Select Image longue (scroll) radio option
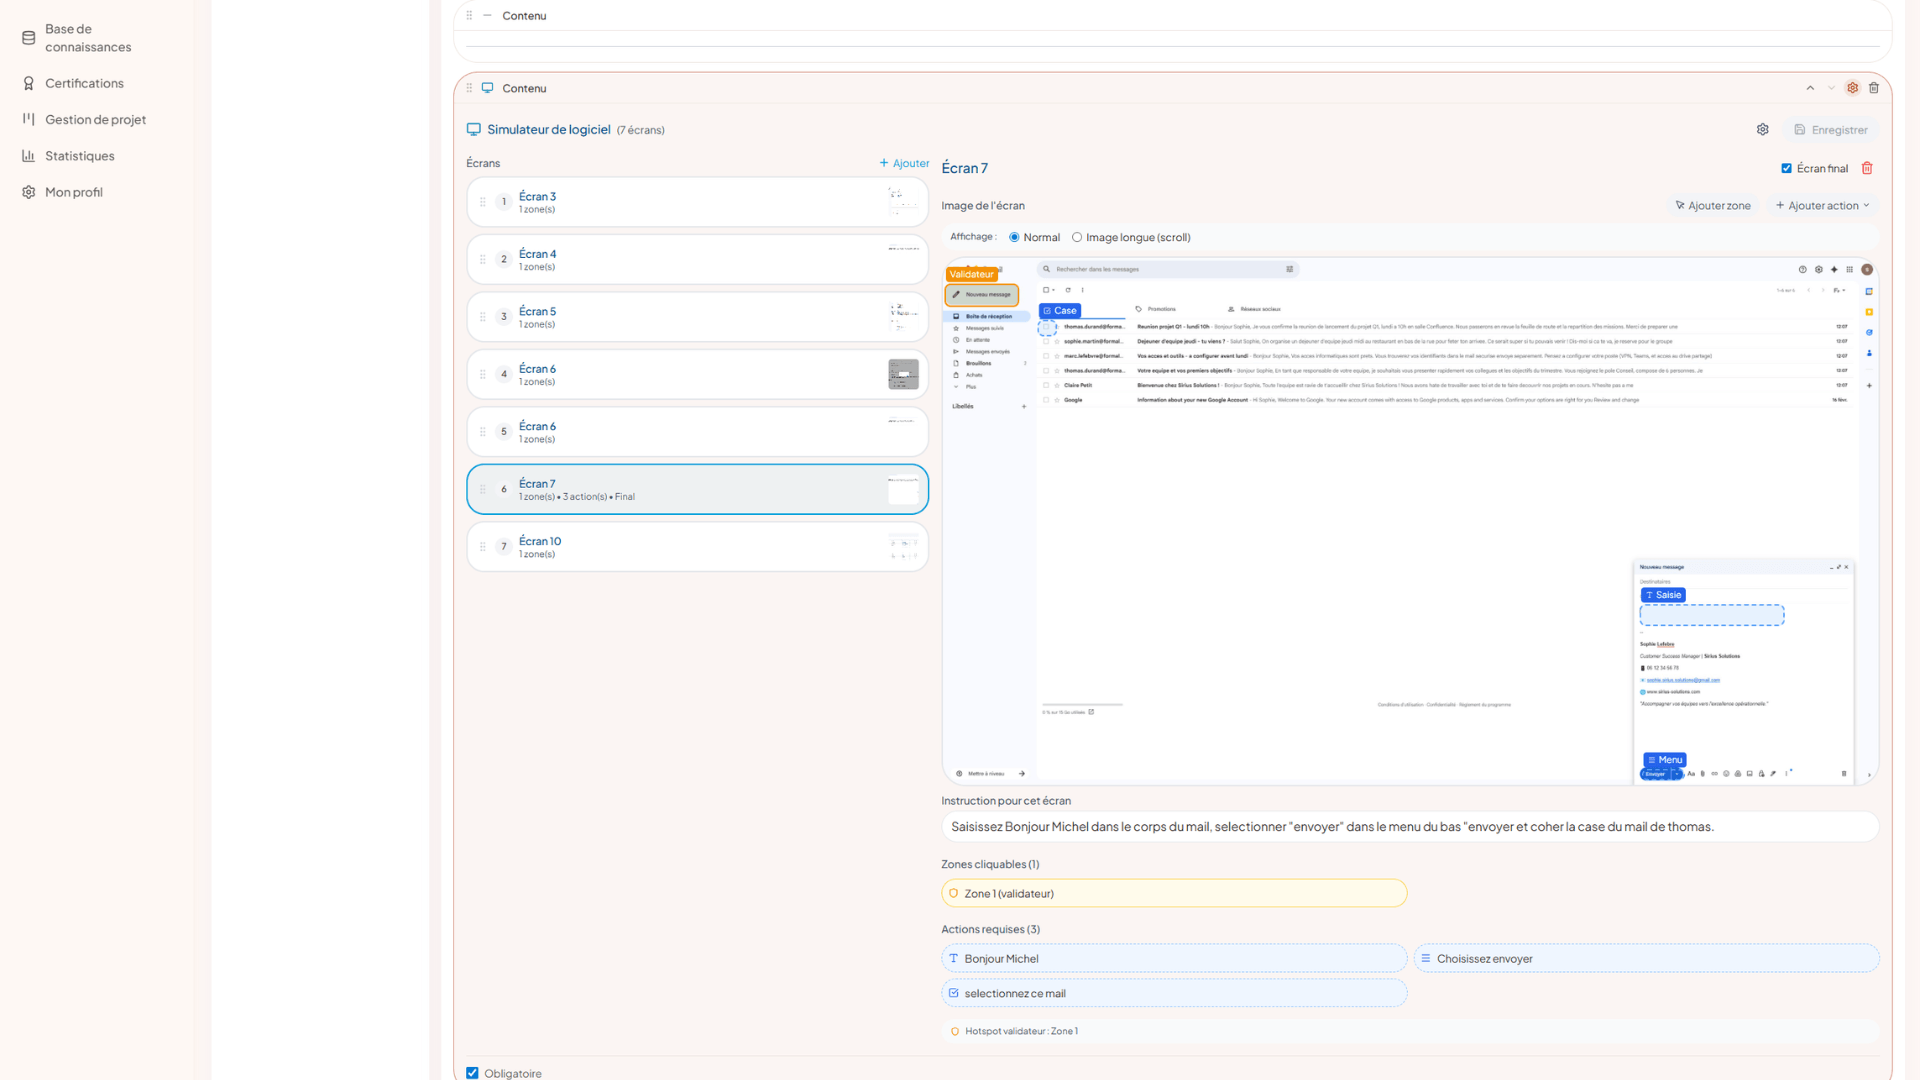Viewport: 1920px width, 1080px height. [x=1077, y=237]
